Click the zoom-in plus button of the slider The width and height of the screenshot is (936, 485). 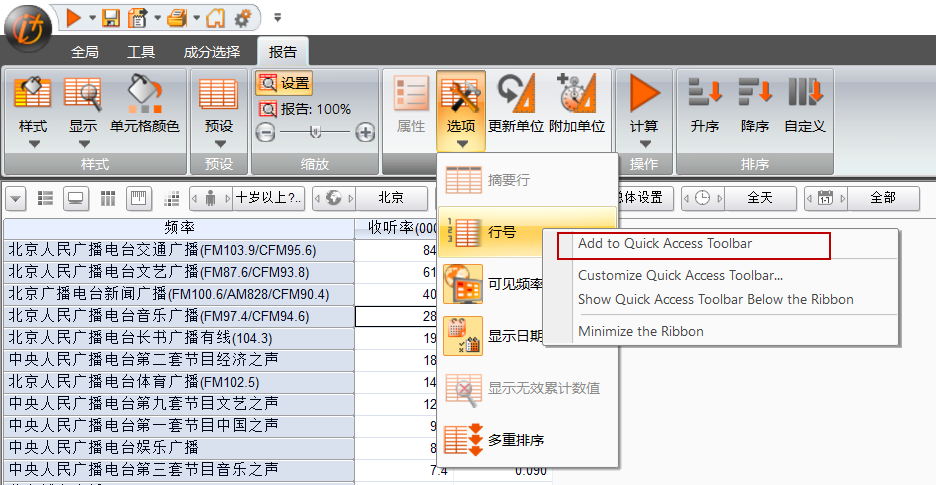pyautogui.click(x=365, y=132)
